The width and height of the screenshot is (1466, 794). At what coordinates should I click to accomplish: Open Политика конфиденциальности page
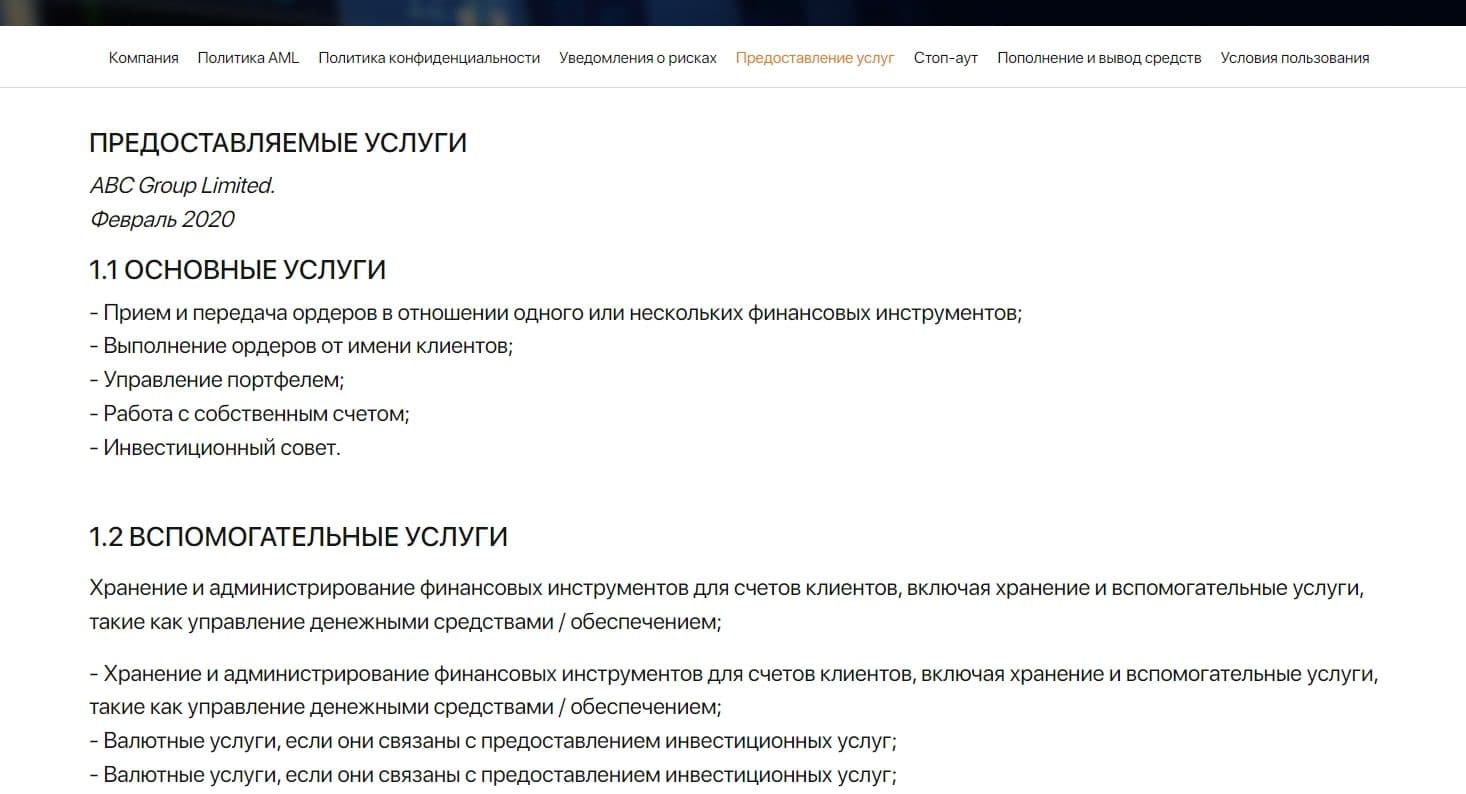pos(429,58)
